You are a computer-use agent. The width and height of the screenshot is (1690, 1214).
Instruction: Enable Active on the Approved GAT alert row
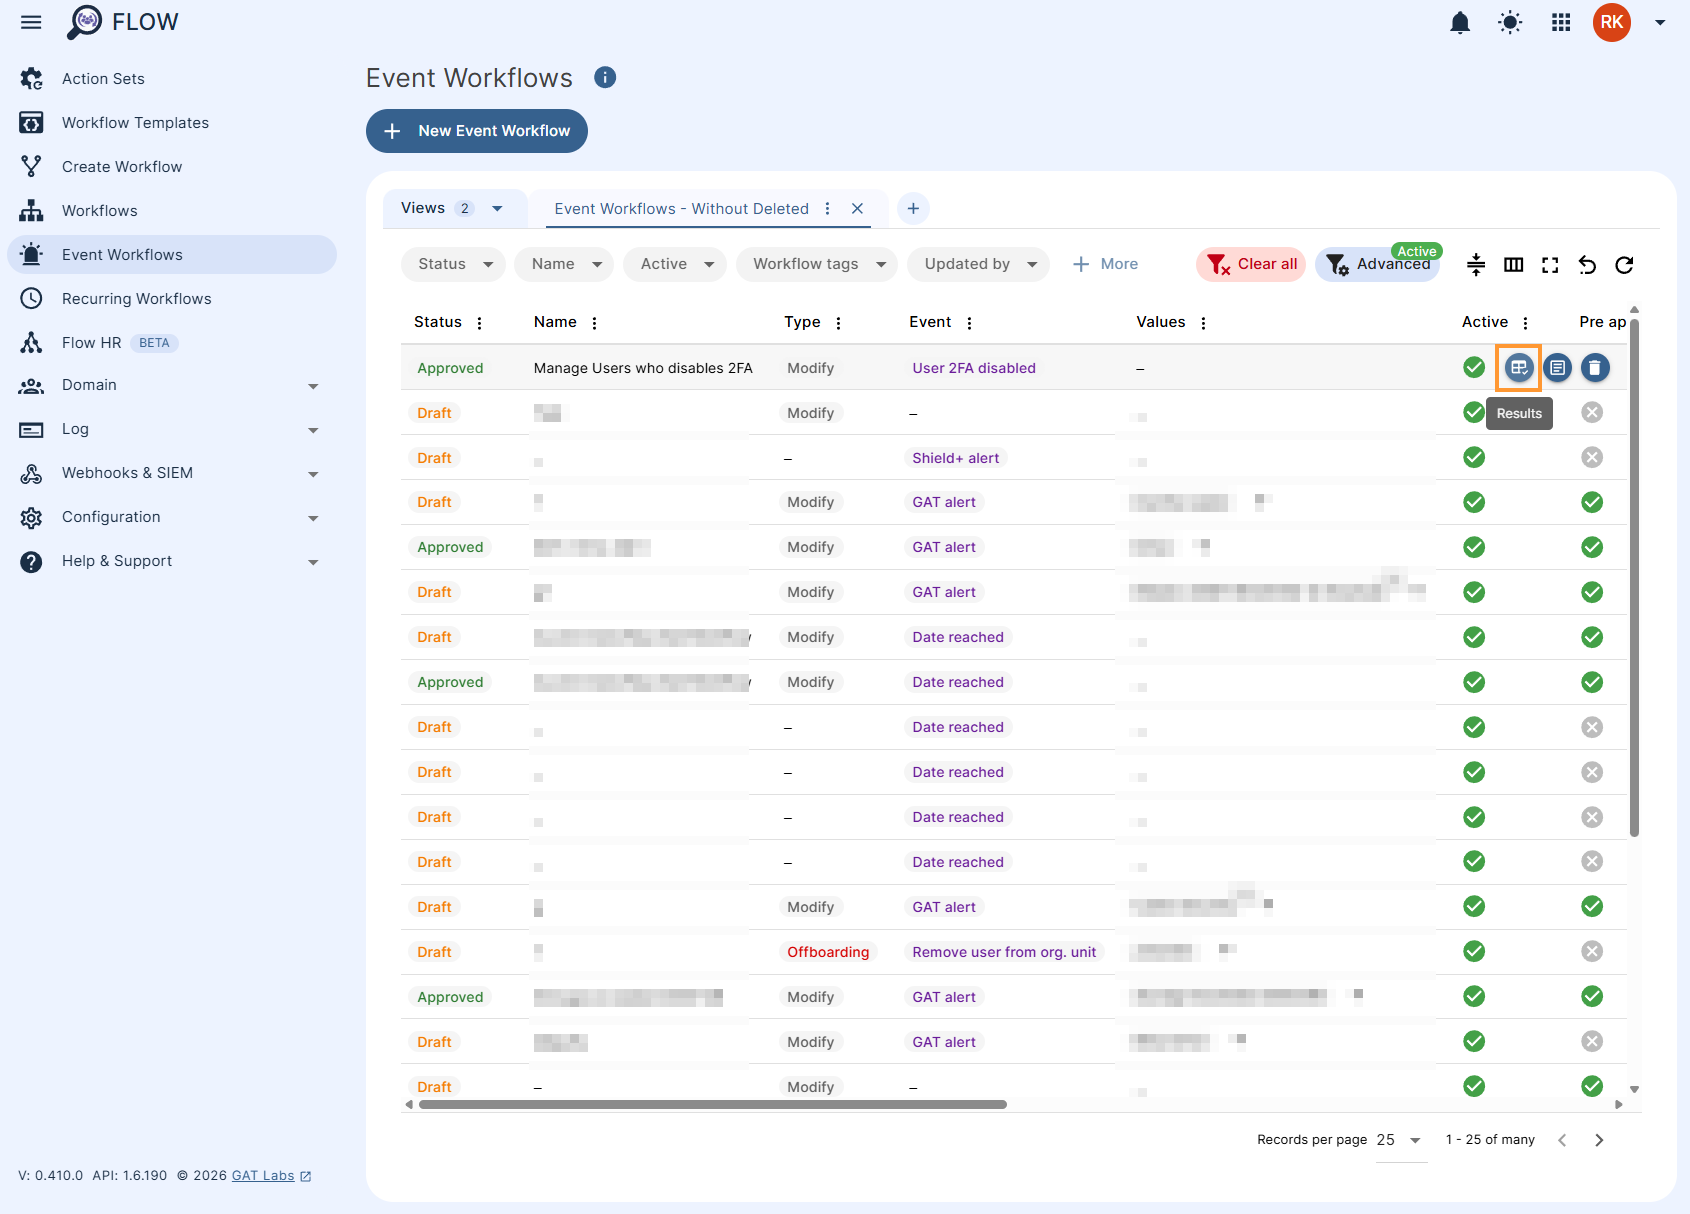click(x=1473, y=547)
